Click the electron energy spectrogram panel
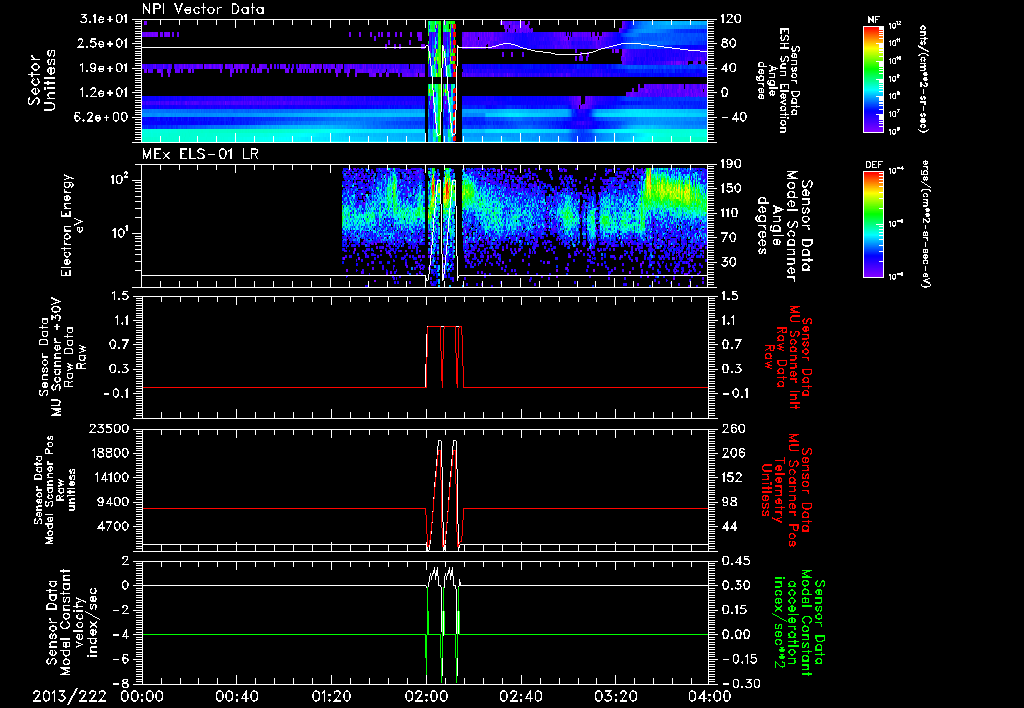The height and width of the screenshot is (708, 1024). [x=425, y=227]
